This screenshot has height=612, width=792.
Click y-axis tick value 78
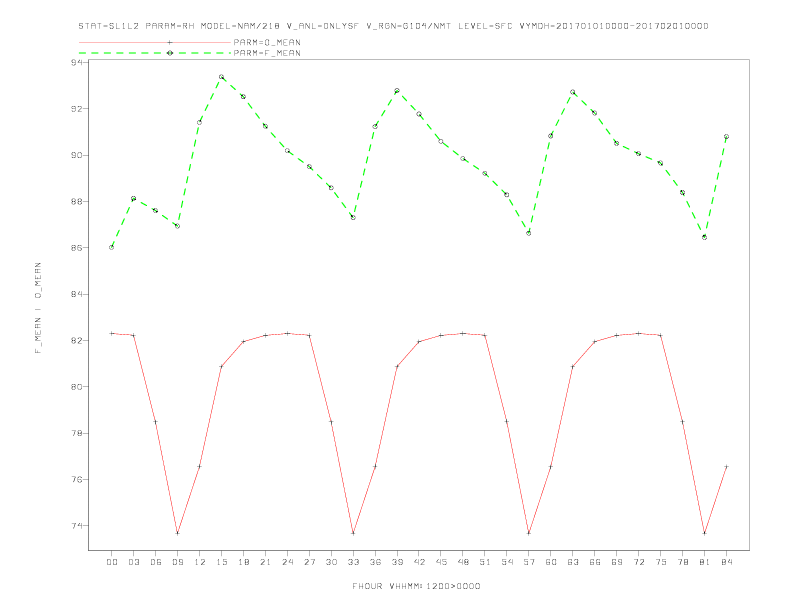tap(77, 433)
